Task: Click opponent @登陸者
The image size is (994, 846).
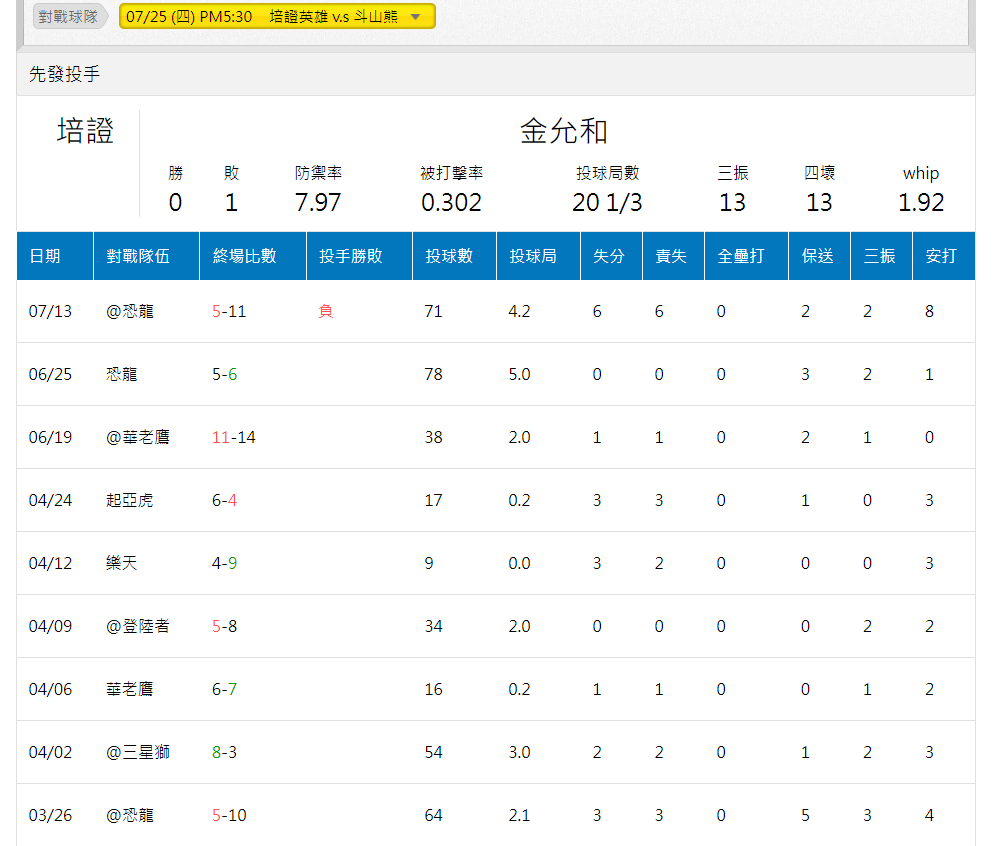Action: pyautogui.click(x=138, y=626)
